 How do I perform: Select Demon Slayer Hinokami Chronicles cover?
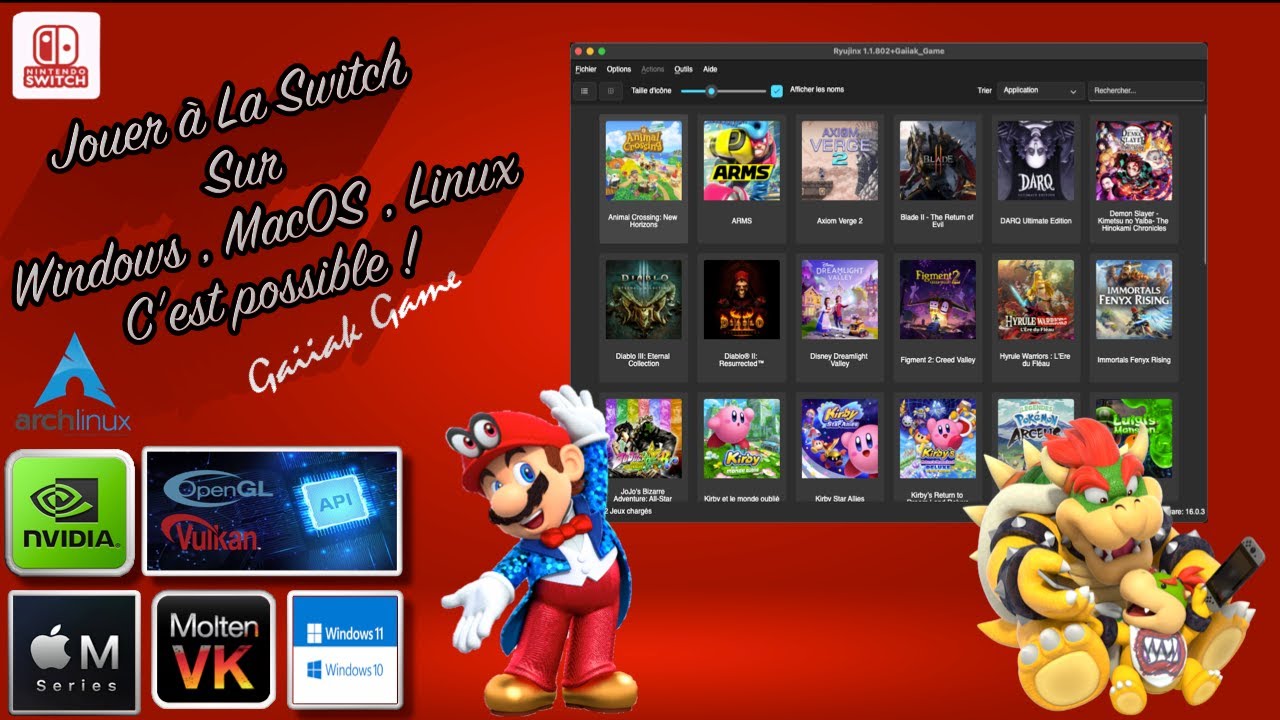[x=1134, y=160]
